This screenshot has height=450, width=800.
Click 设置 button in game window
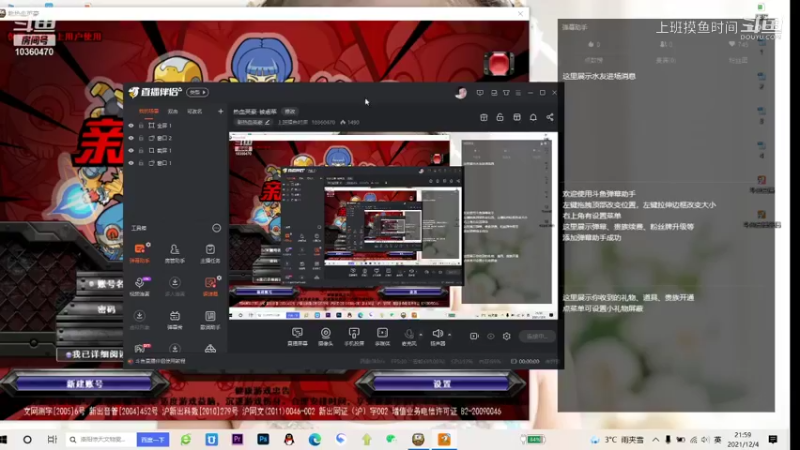pyautogui.click(x=442, y=384)
